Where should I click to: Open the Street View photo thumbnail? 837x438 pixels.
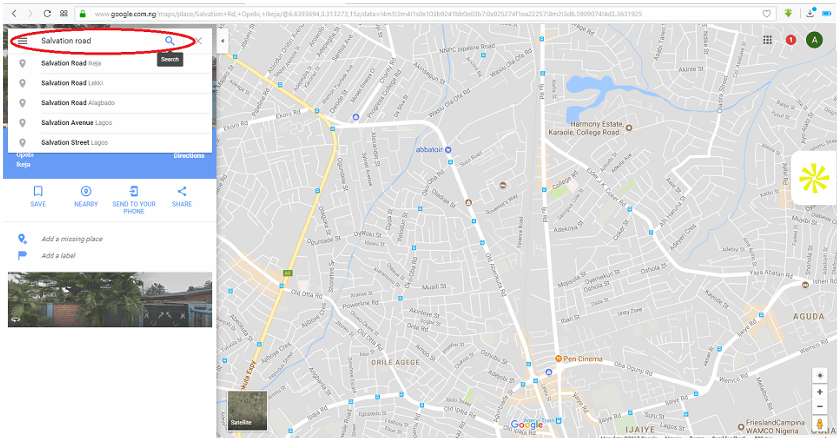[109, 298]
